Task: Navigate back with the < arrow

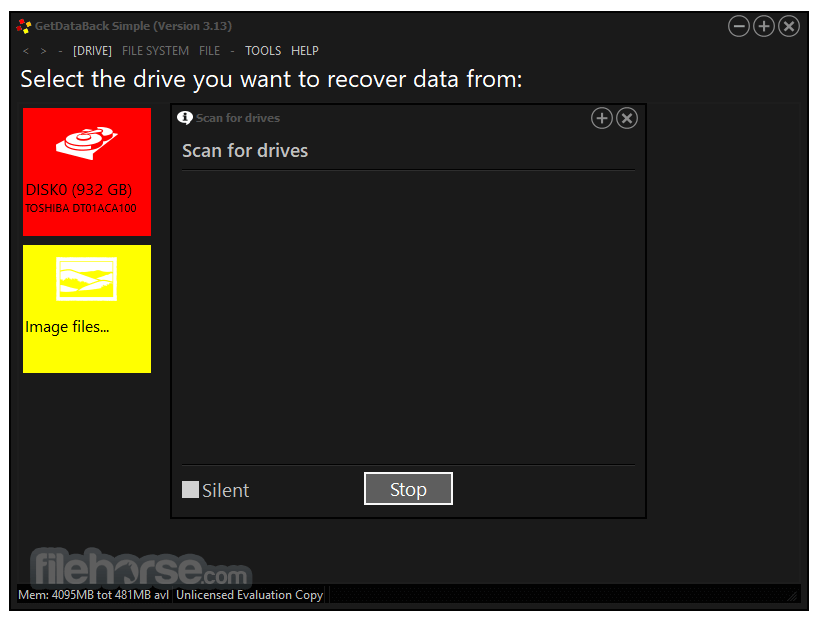Action: (x=26, y=51)
